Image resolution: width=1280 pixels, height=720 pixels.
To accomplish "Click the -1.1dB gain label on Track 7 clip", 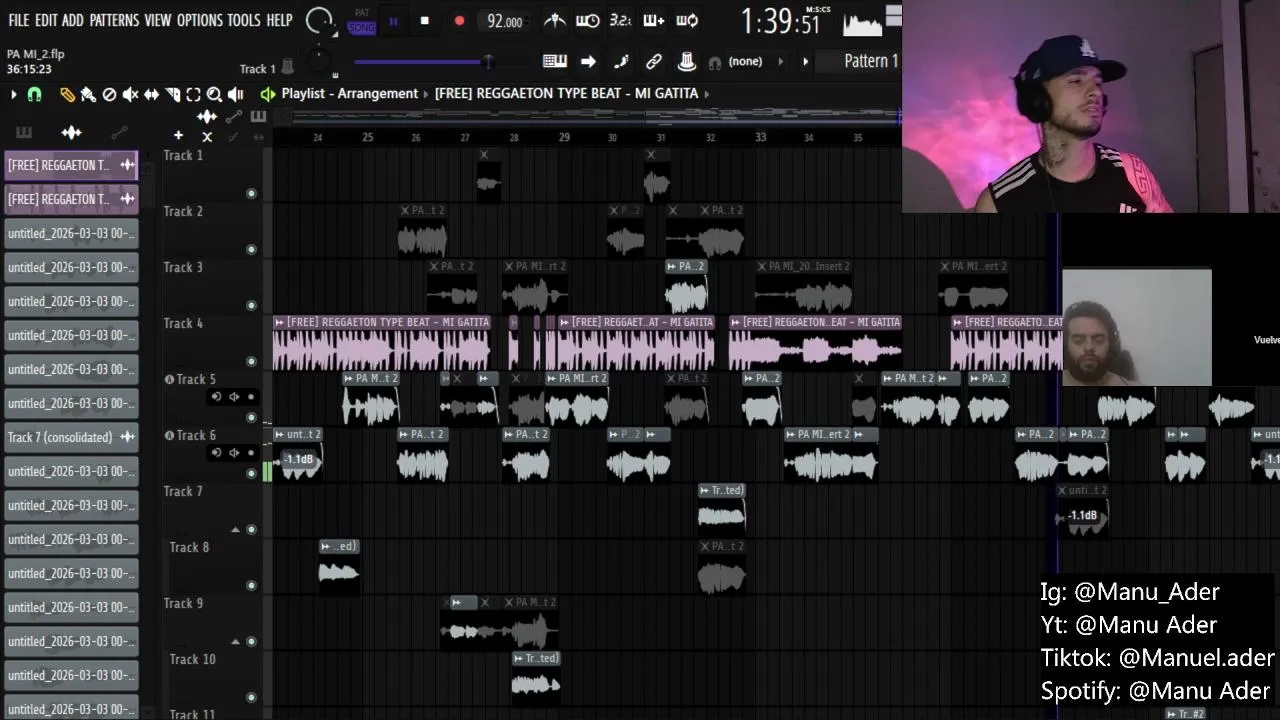I will pos(1083,516).
